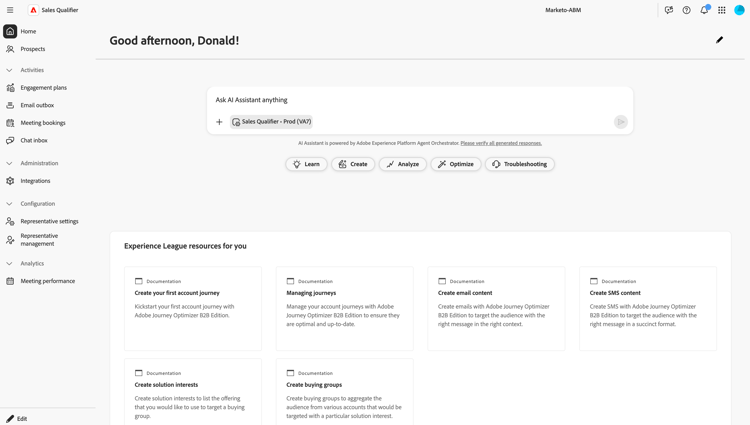The image size is (750, 425).
Task: Click the Meeting bookings calendar icon
Action: [10, 123]
